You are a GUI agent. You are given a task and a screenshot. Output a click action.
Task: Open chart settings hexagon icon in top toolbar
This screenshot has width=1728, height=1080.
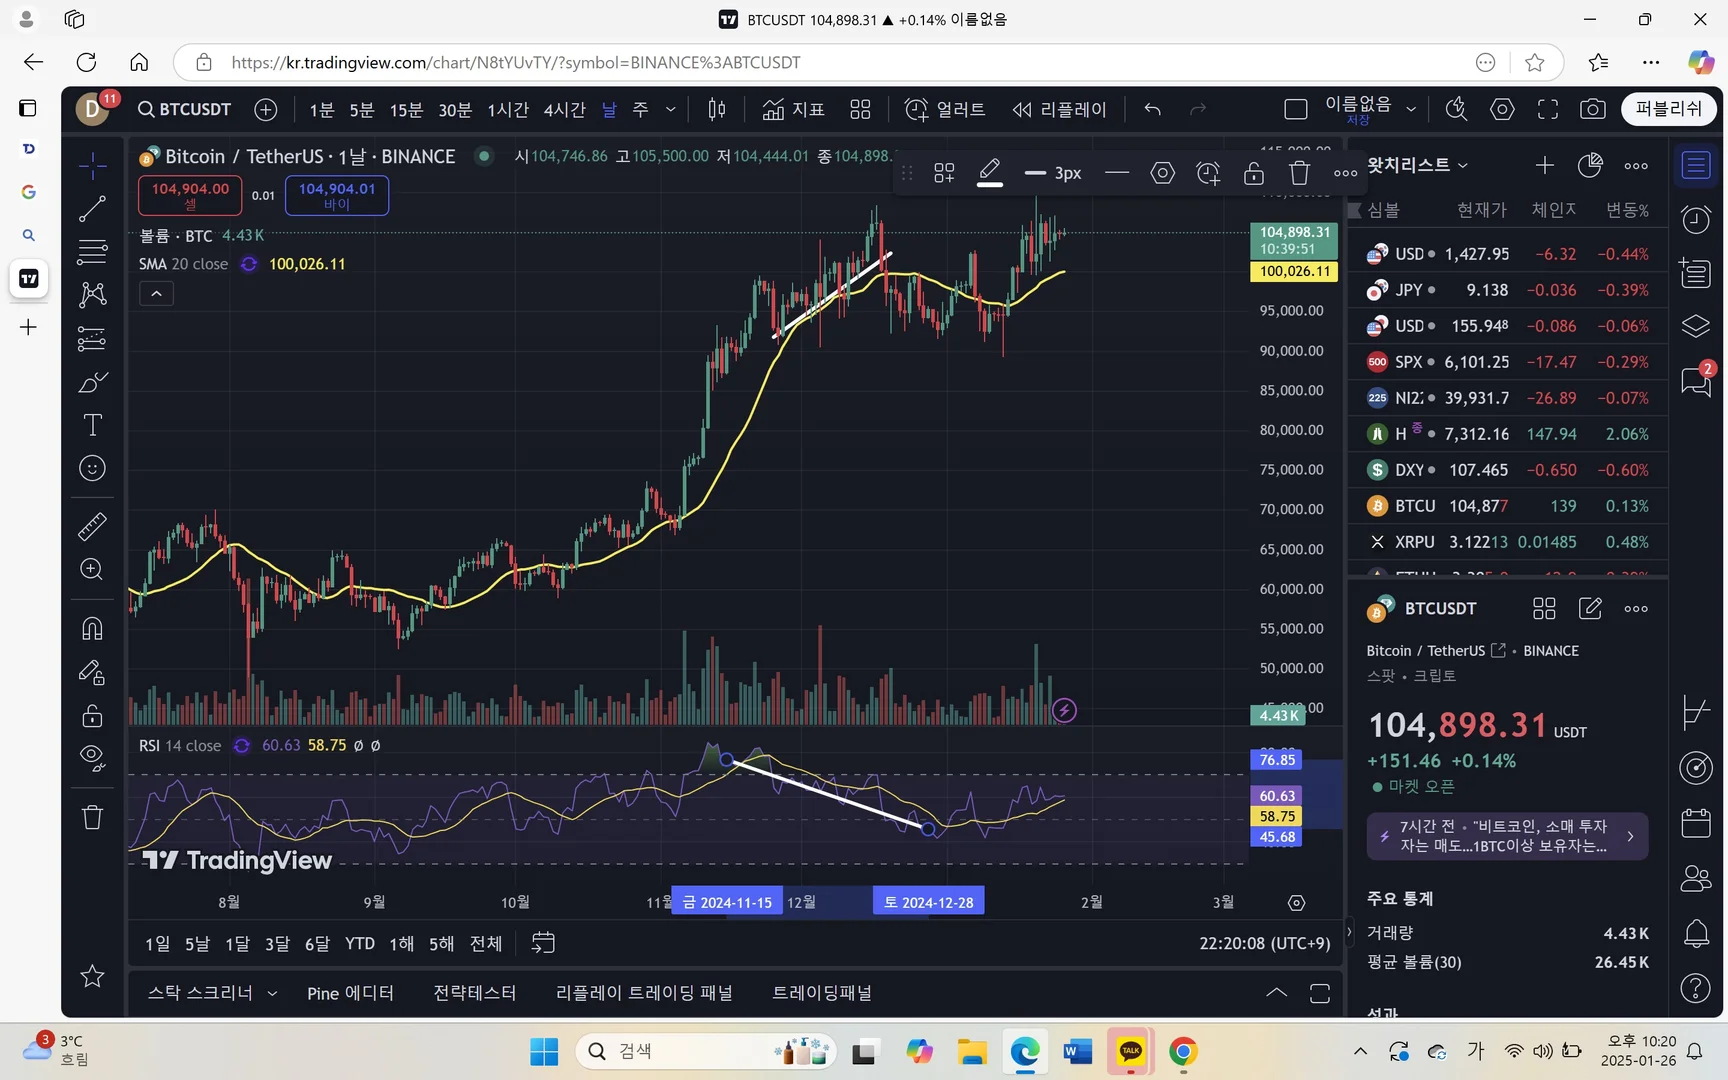[x=1502, y=110]
